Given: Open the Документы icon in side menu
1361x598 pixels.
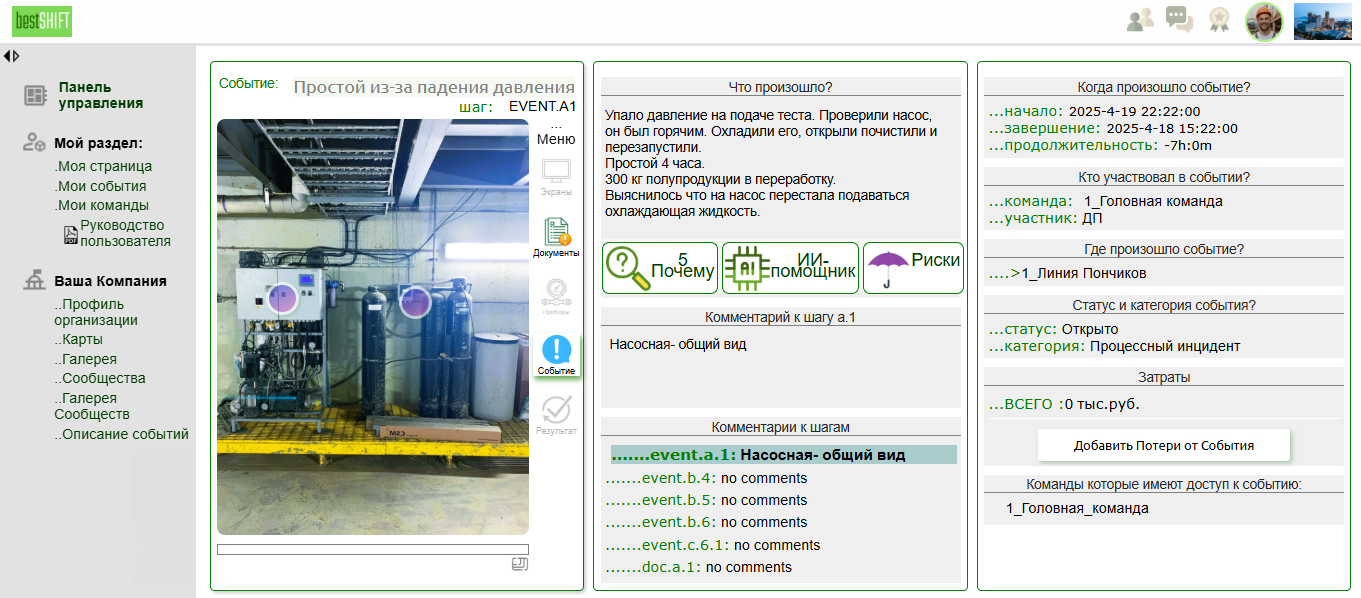Looking at the screenshot, I should click(x=556, y=237).
